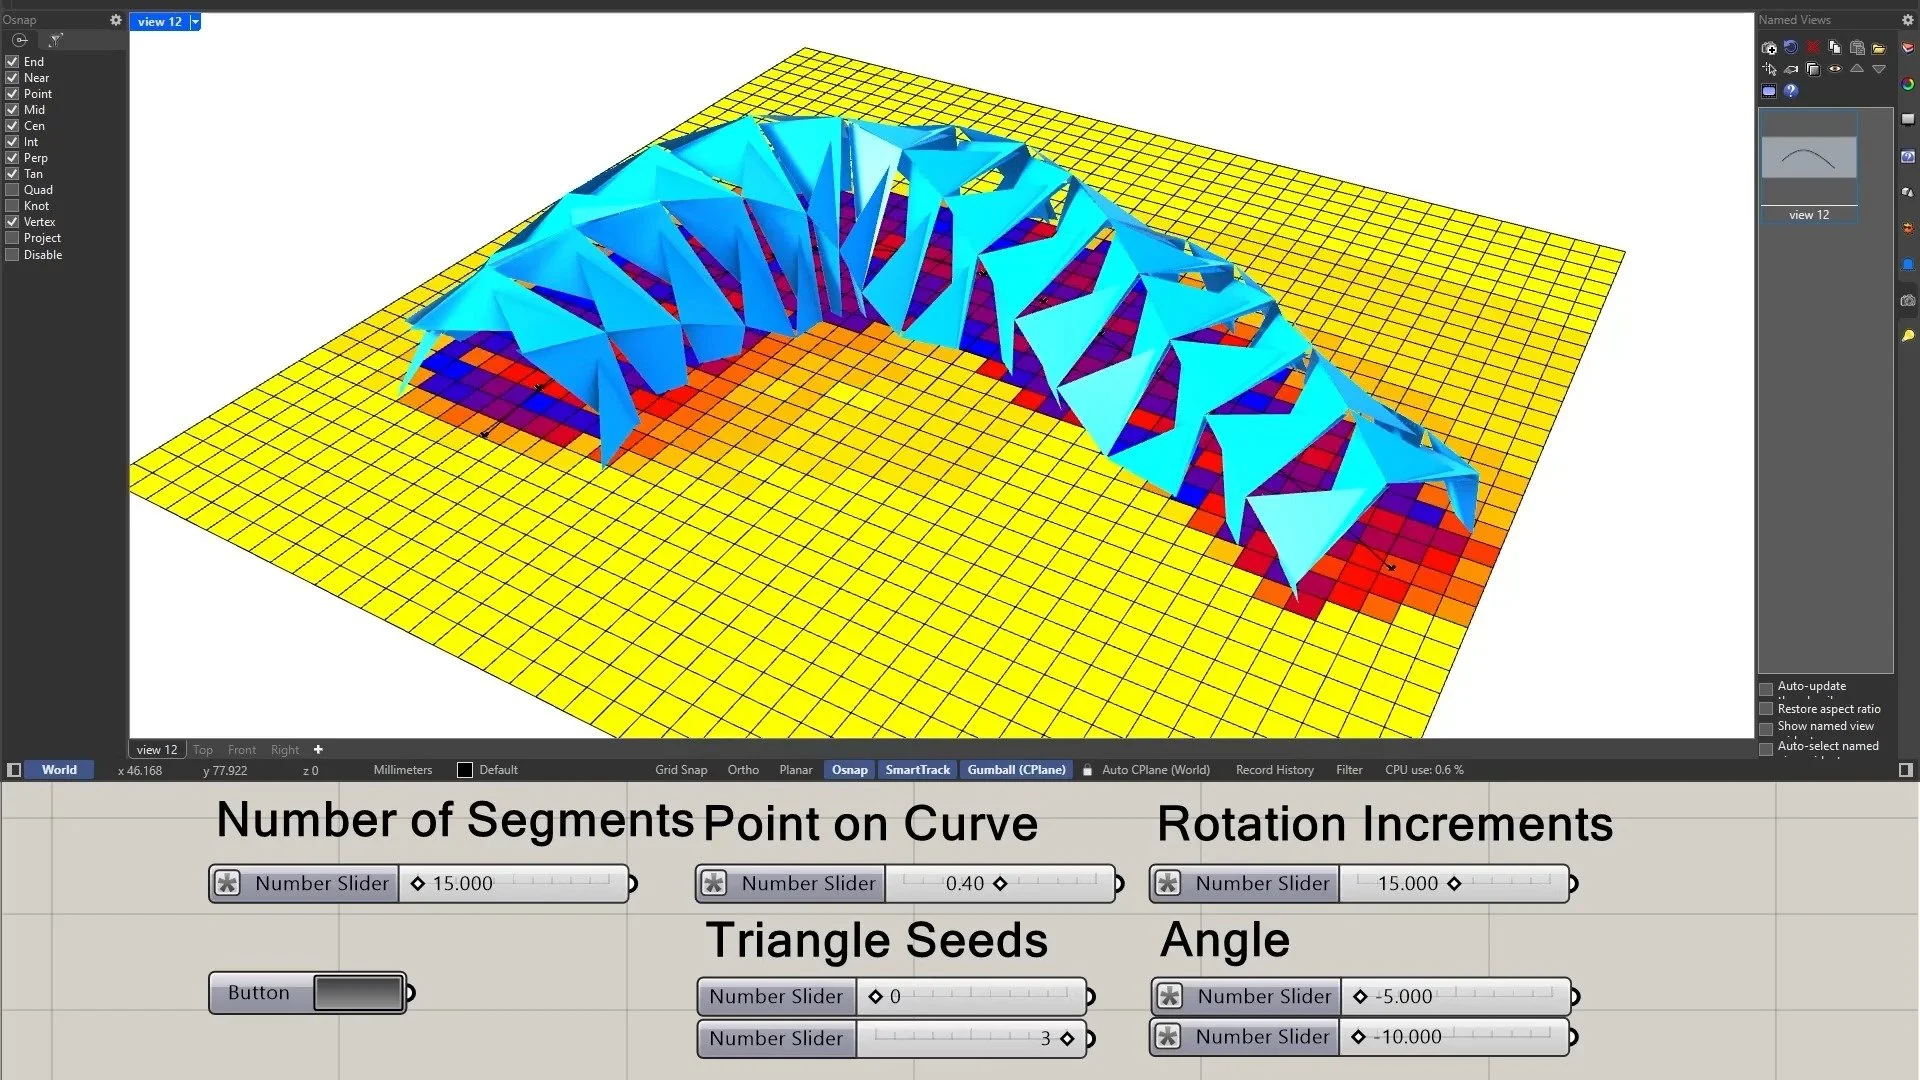Click the selection filter funnel icon

tap(56, 40)
